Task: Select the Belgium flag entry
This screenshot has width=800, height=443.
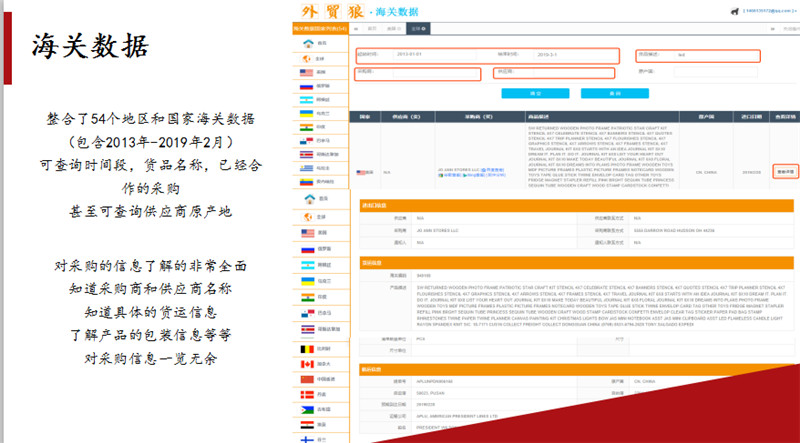Action: 307,349
